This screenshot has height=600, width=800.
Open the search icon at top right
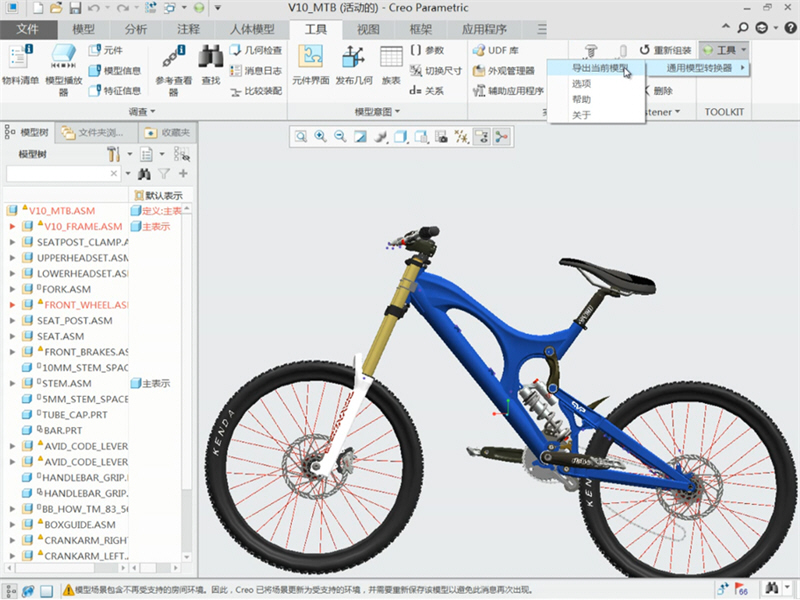(743, 28)
